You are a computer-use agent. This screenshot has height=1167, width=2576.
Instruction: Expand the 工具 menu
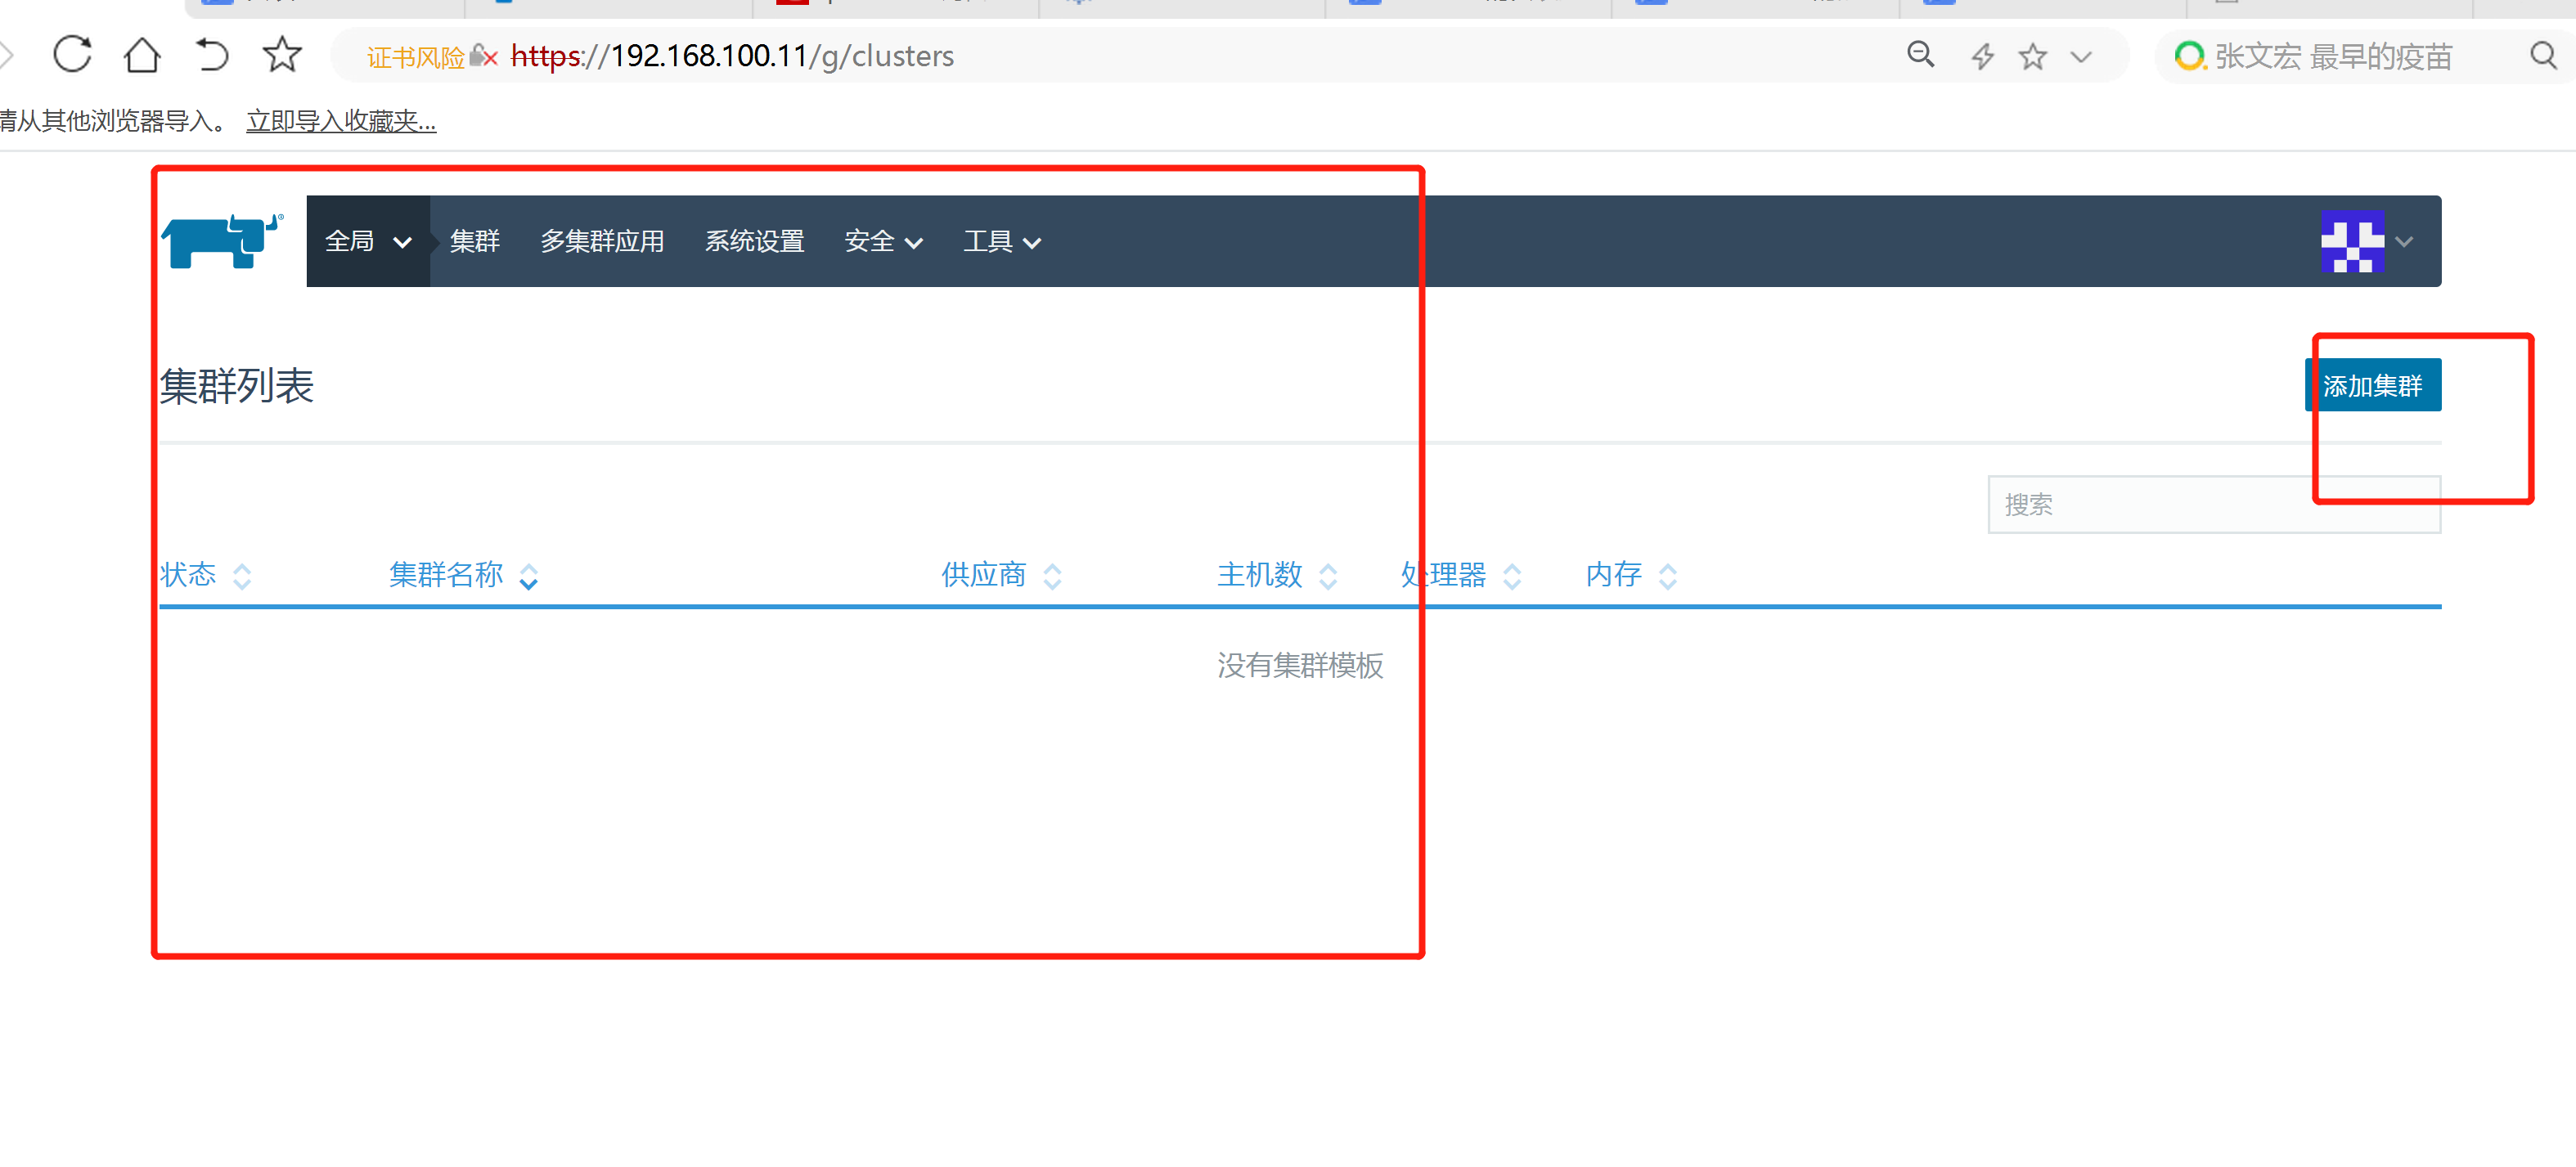(x=1002, y=241)
